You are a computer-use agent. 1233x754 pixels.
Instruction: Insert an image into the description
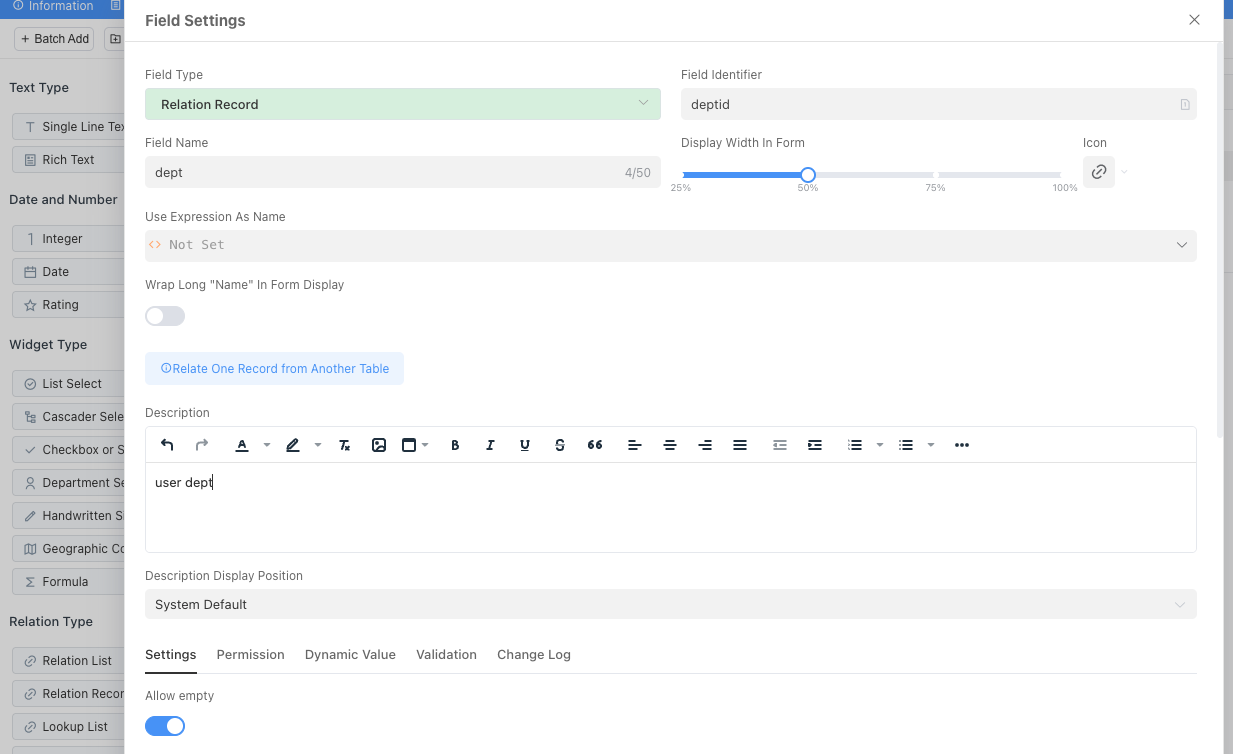coord(379,445)
